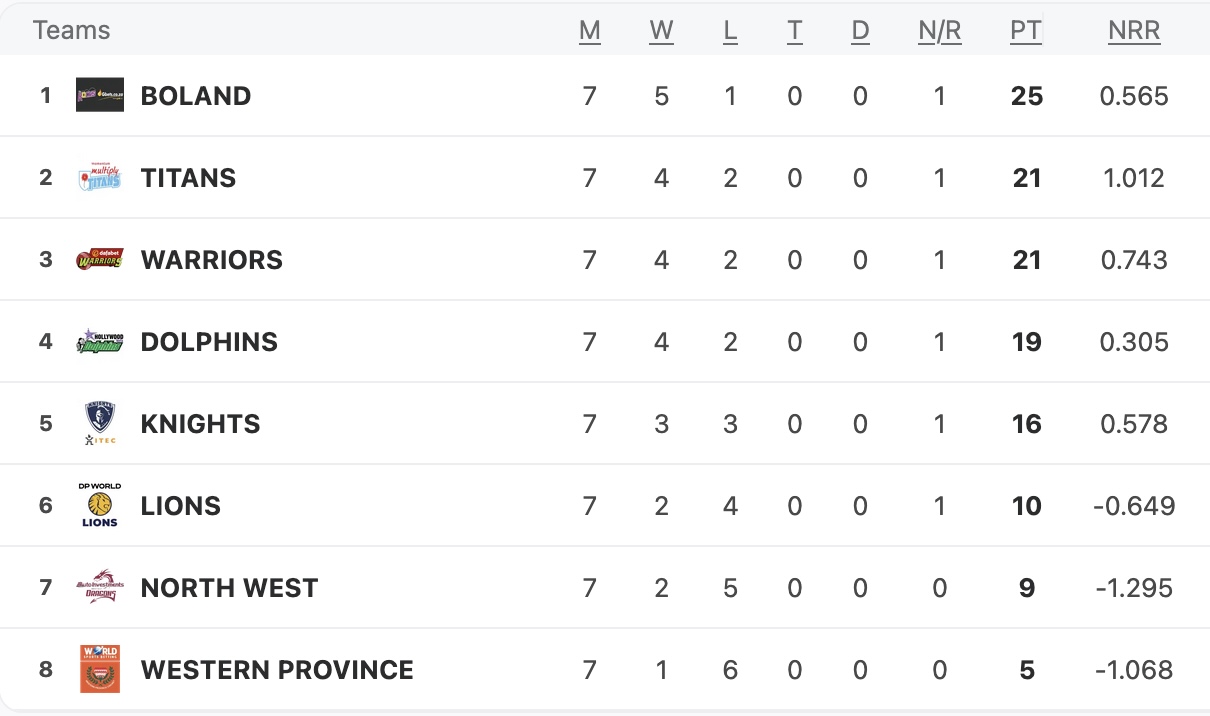The width and height of the screenshot is (1210, 716).
Task: Open the BOLAND team name
Action: 196,96
